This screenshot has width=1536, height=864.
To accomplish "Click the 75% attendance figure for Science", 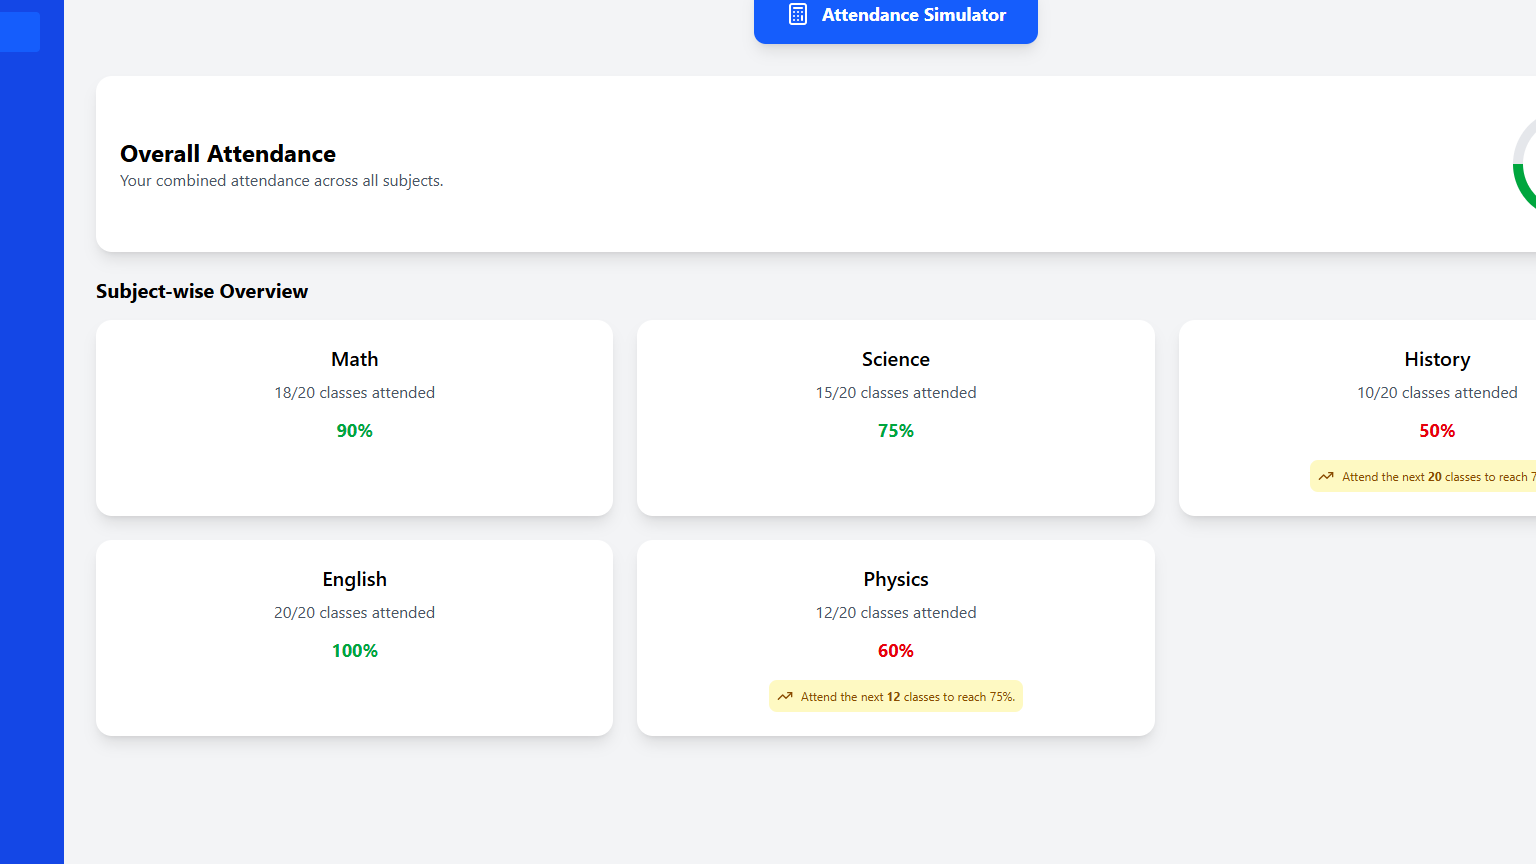I will point(895,431).
